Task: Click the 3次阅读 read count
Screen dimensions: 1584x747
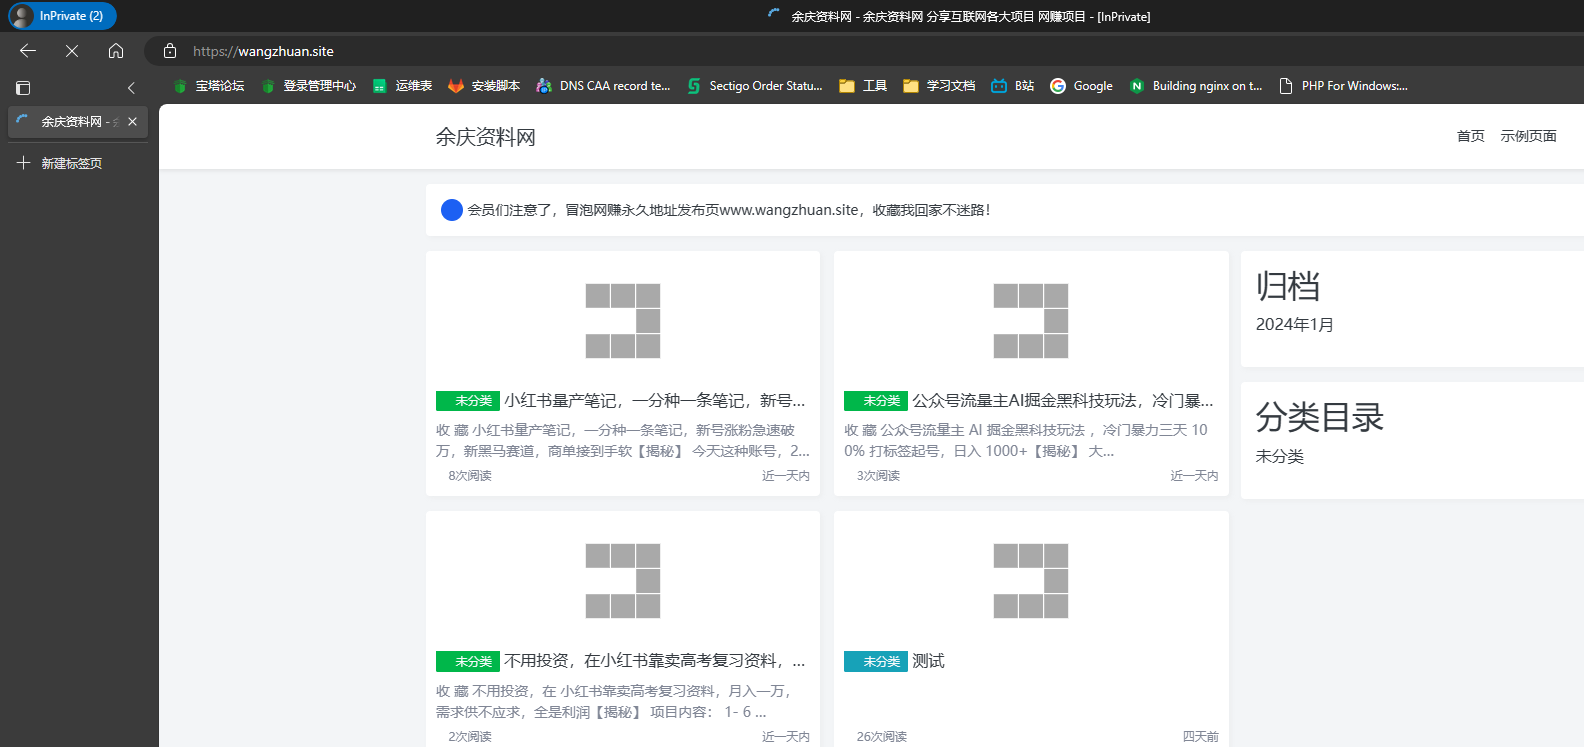Action: coord(878,476)
